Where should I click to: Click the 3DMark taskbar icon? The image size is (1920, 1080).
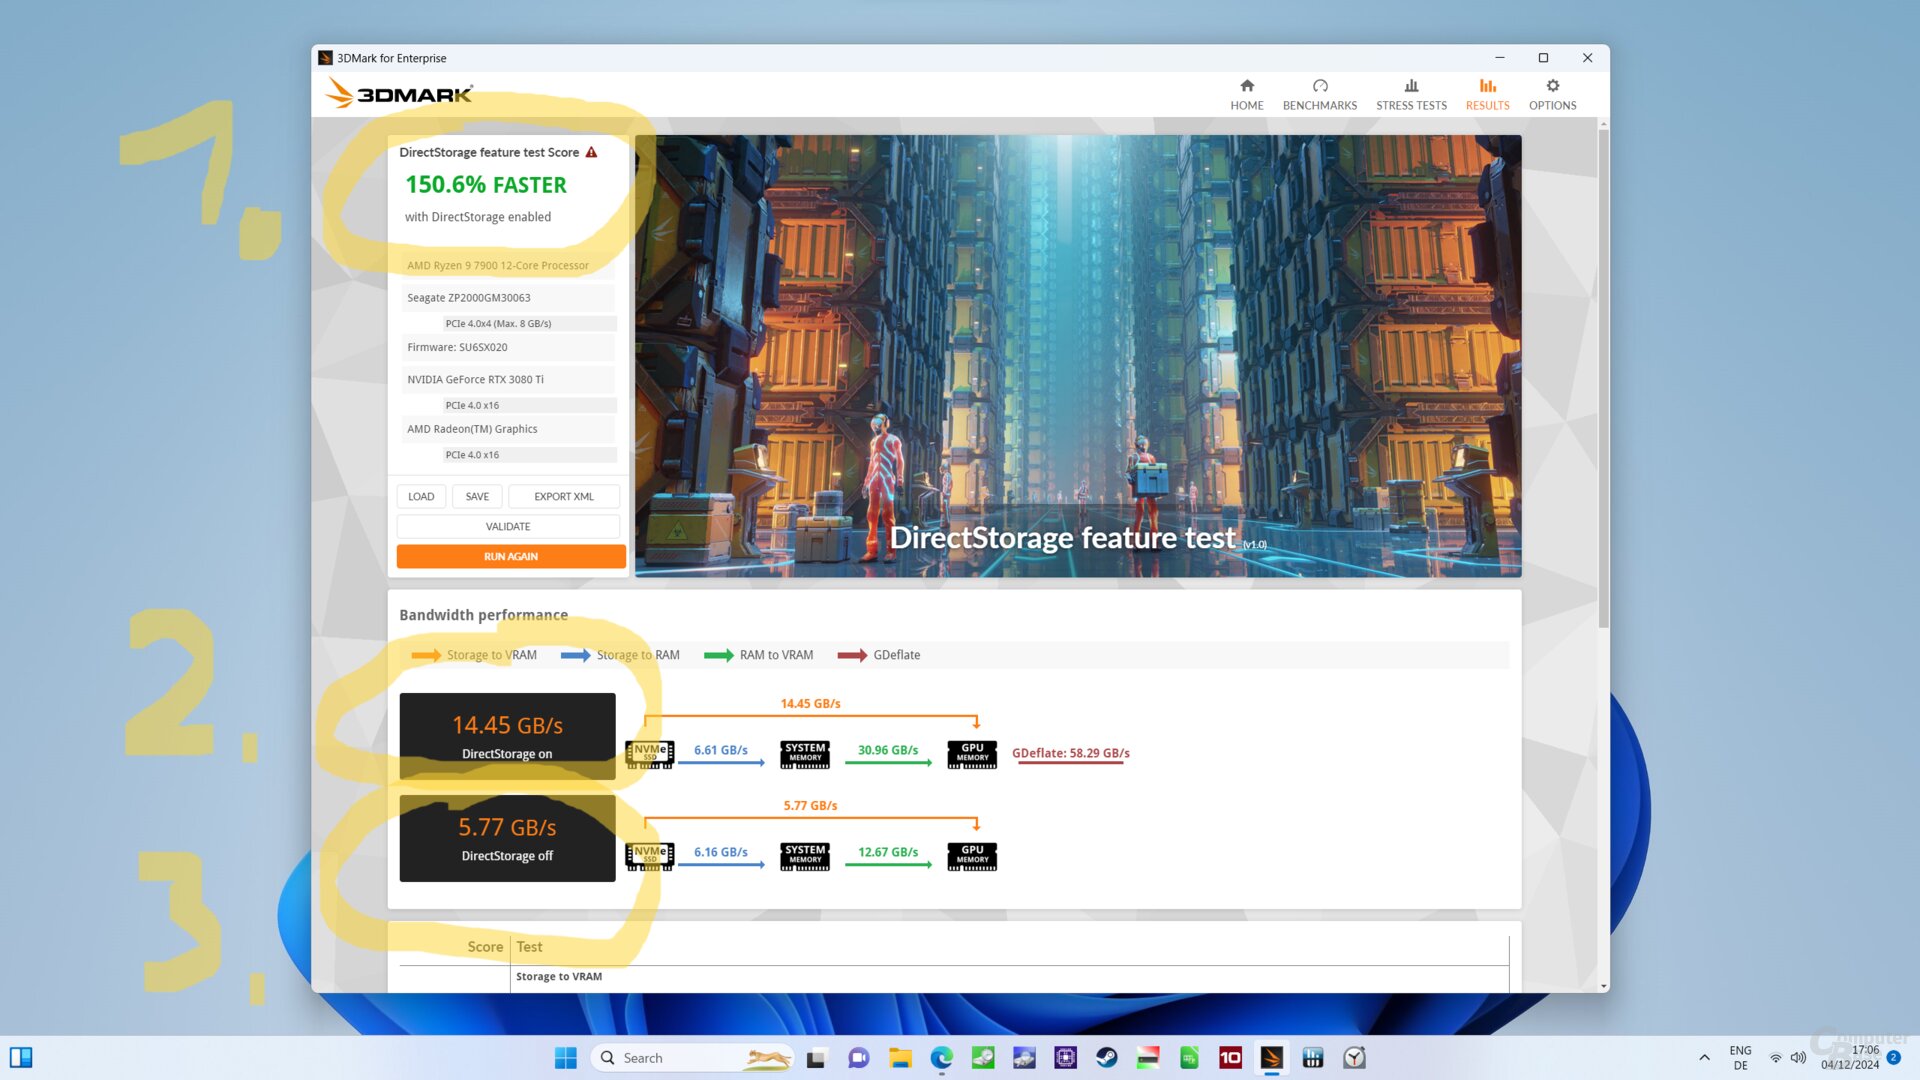tap(1271, 1058)
